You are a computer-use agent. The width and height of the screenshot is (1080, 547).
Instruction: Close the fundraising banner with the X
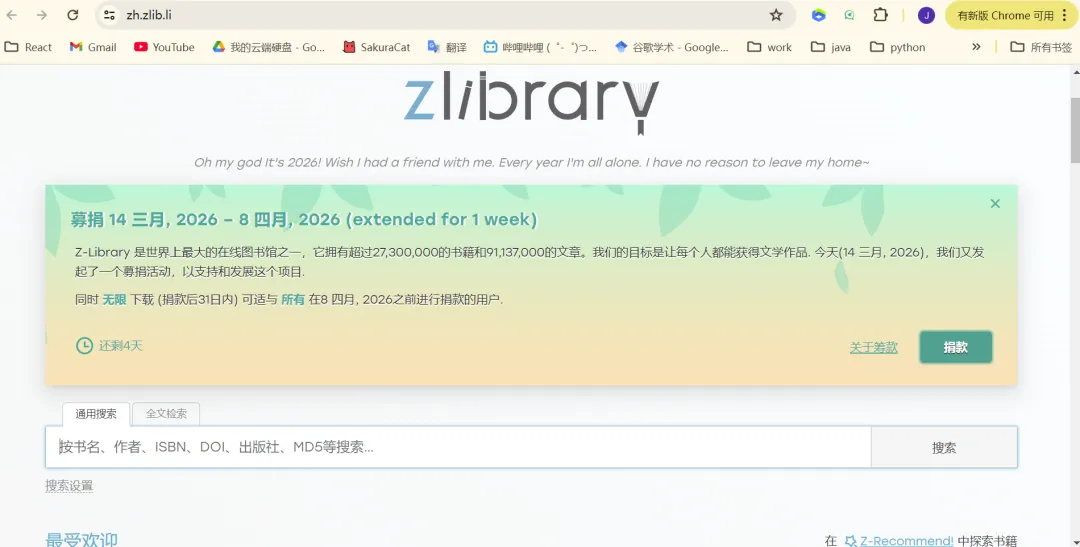click(995, 203)
